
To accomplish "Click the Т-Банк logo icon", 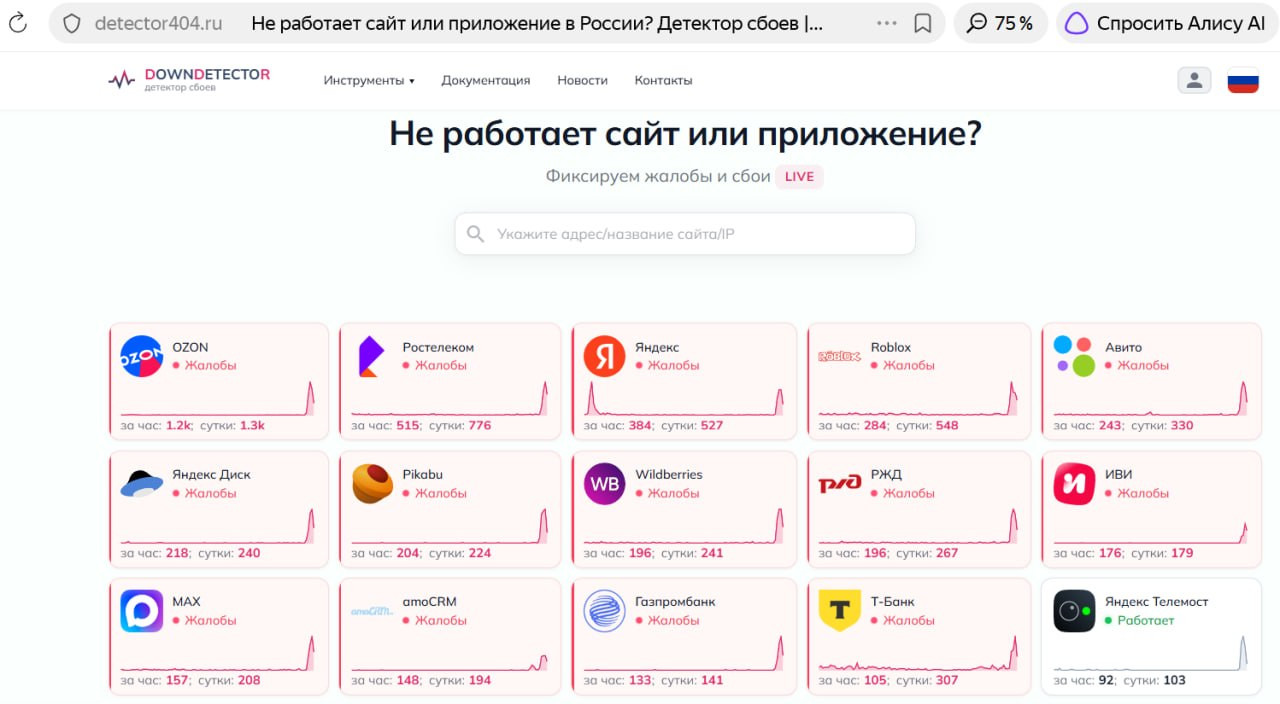I will 840,611.
